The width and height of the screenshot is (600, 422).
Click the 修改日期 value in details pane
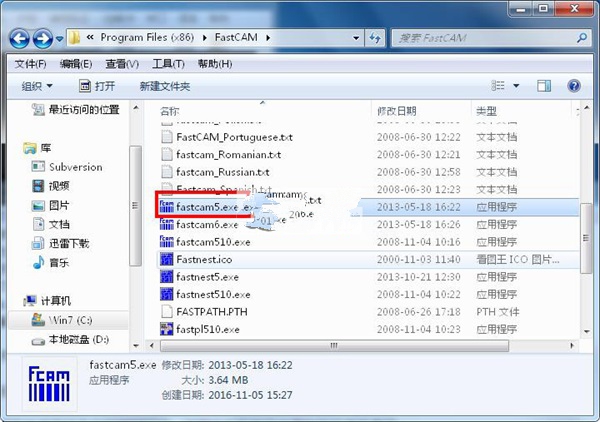tap(250, 365)
